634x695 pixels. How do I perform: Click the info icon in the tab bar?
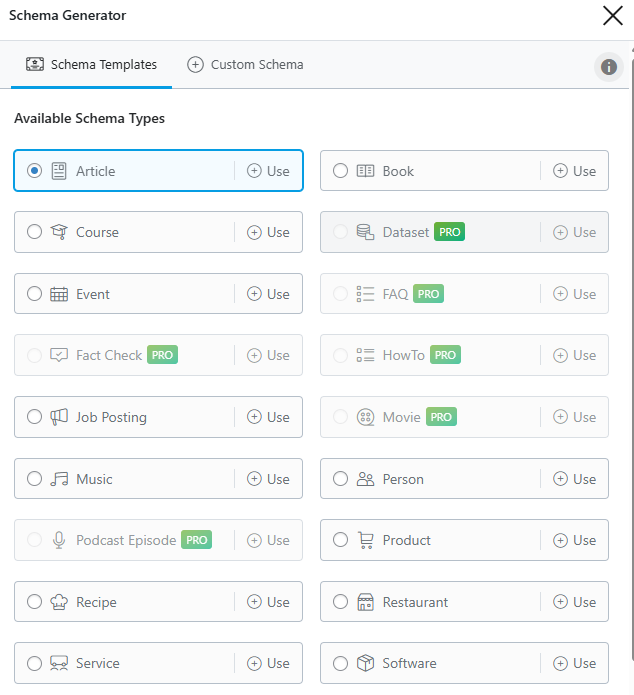(608, 67)
